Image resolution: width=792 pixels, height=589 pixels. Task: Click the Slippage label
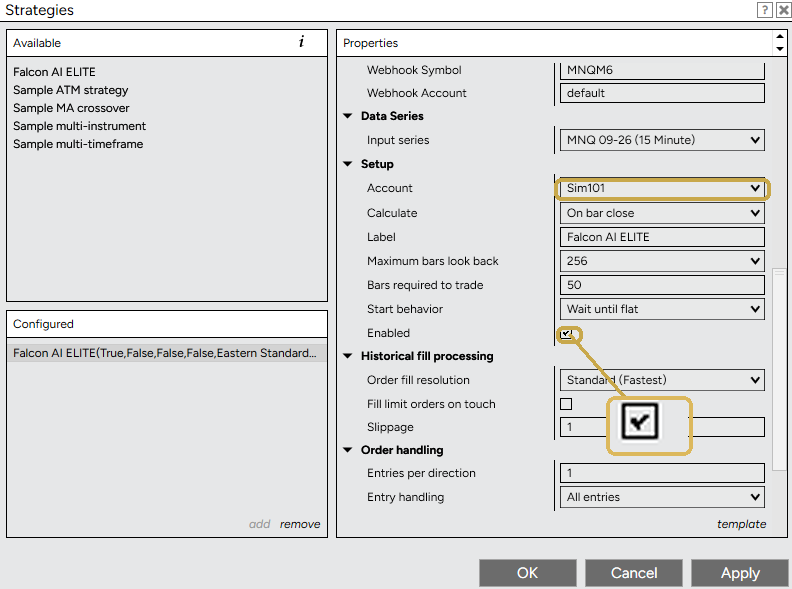(390, 427)
